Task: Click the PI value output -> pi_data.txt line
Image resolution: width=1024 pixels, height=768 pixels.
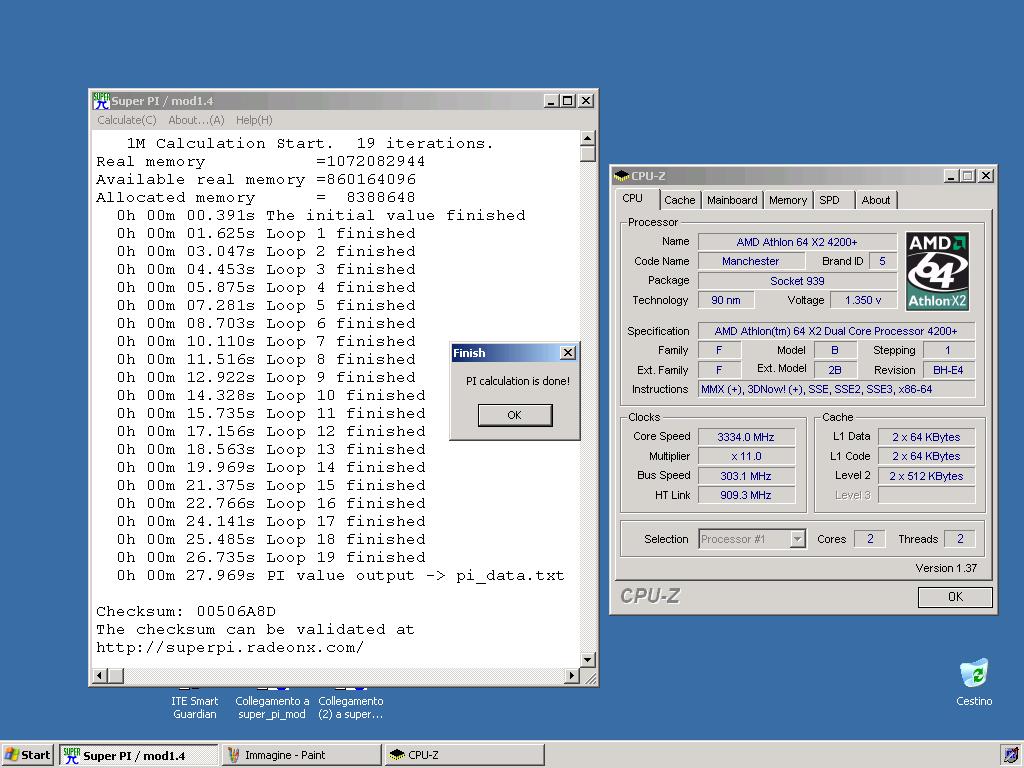Action: pos(340,576)
